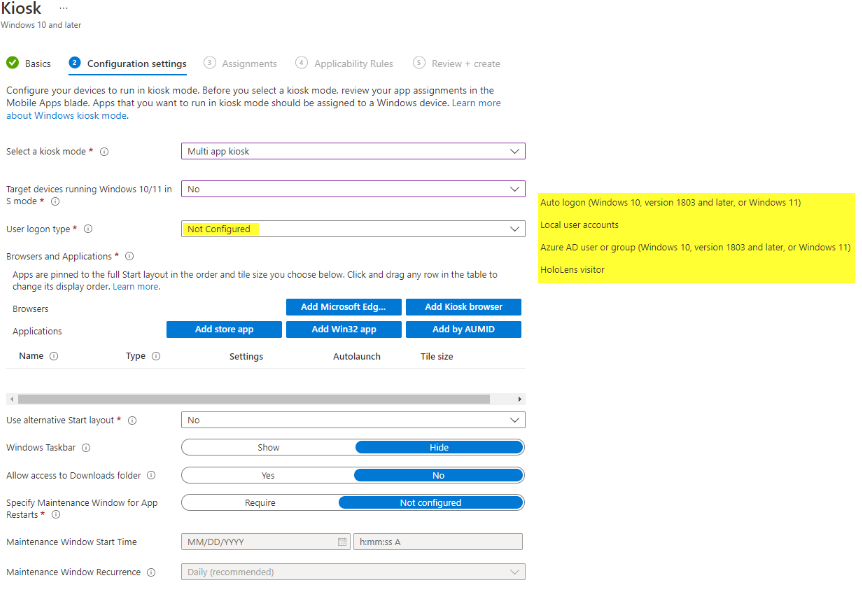Click the Add Microsoft Edge button
Viewport: 862px width, 592px height.
[343, 307]
